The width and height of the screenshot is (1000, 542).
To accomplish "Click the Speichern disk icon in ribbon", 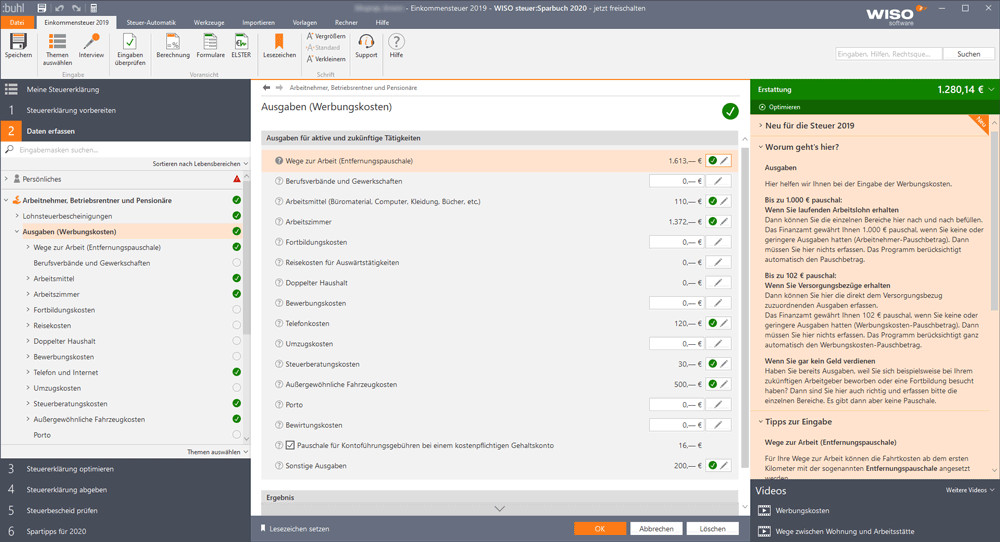I will 18,41.
